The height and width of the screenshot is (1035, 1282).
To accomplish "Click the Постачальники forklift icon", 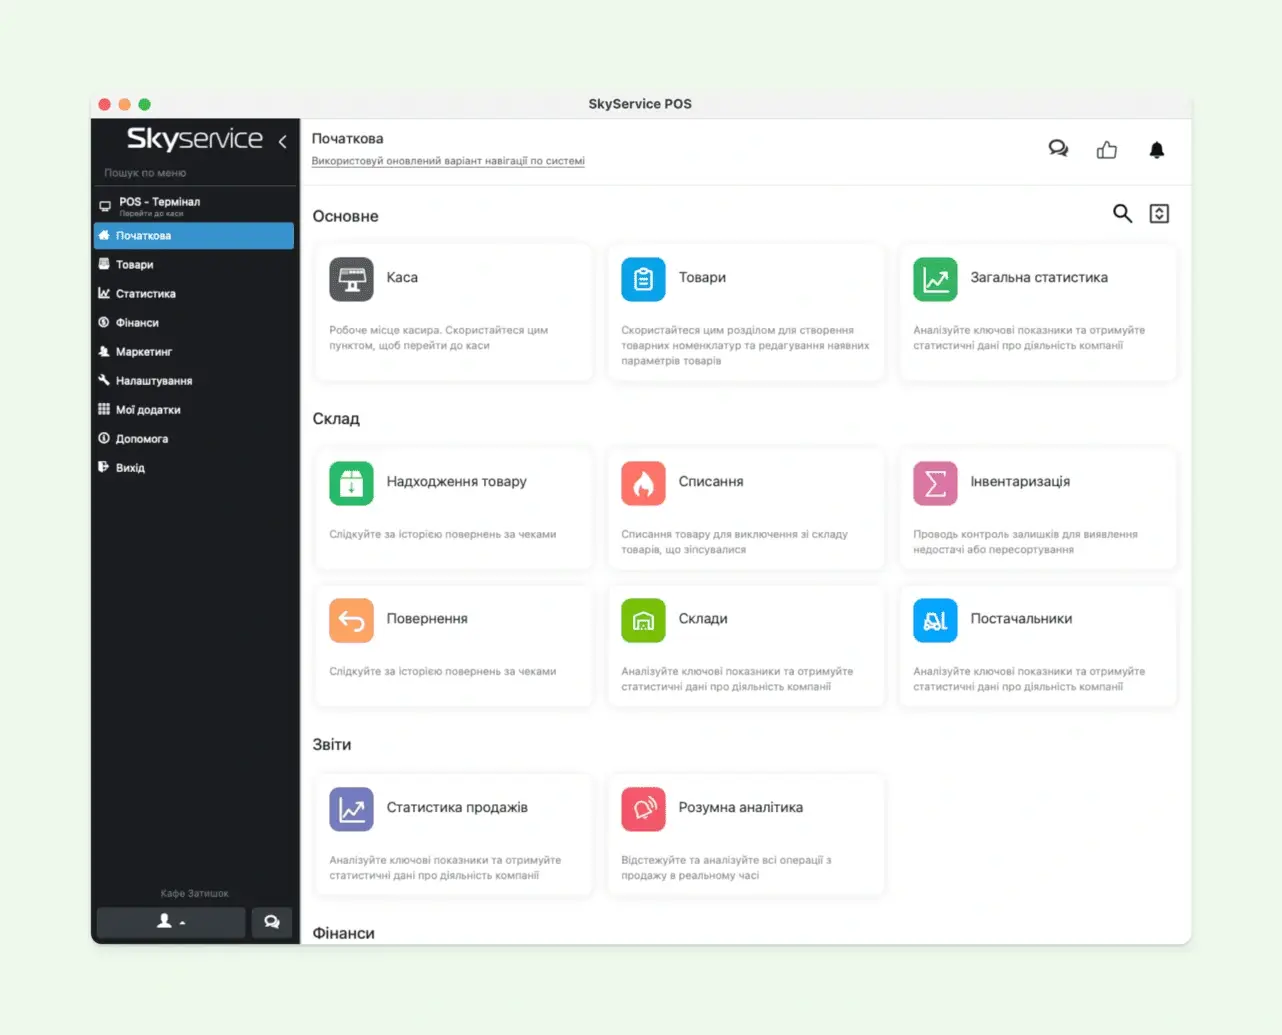I will [x=935, y=620].
